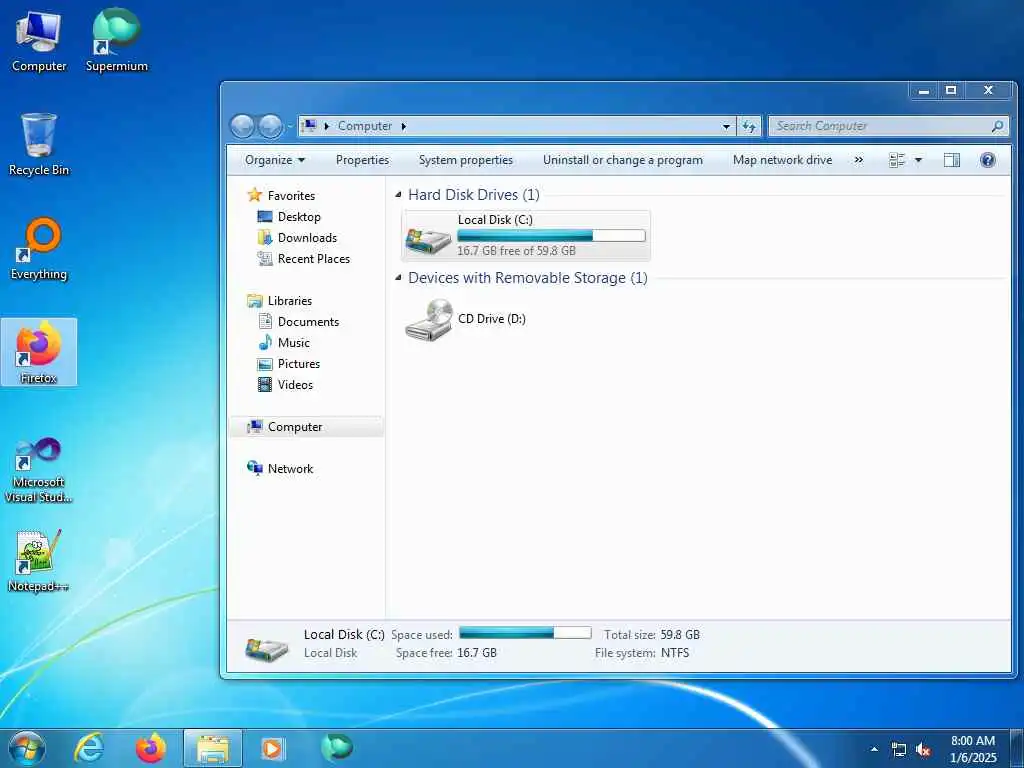Select the Supermium desktop shortcut
Viewport: 1024px width, 768px height.
pyautogui.click(x=116, y=40)
